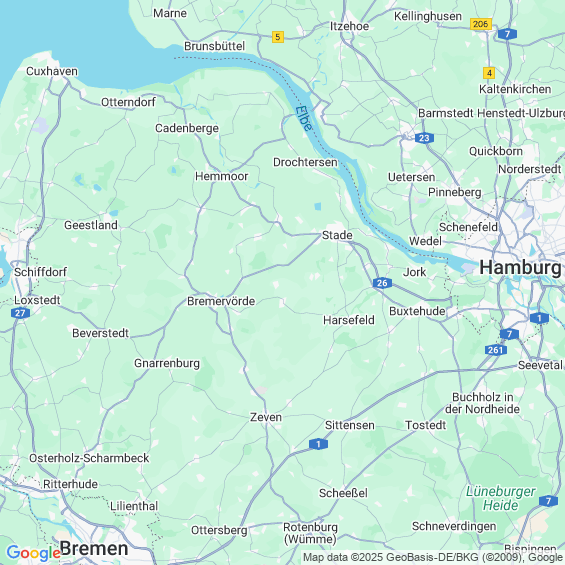Select the Hamburg city label

click(x=520, y=267)
